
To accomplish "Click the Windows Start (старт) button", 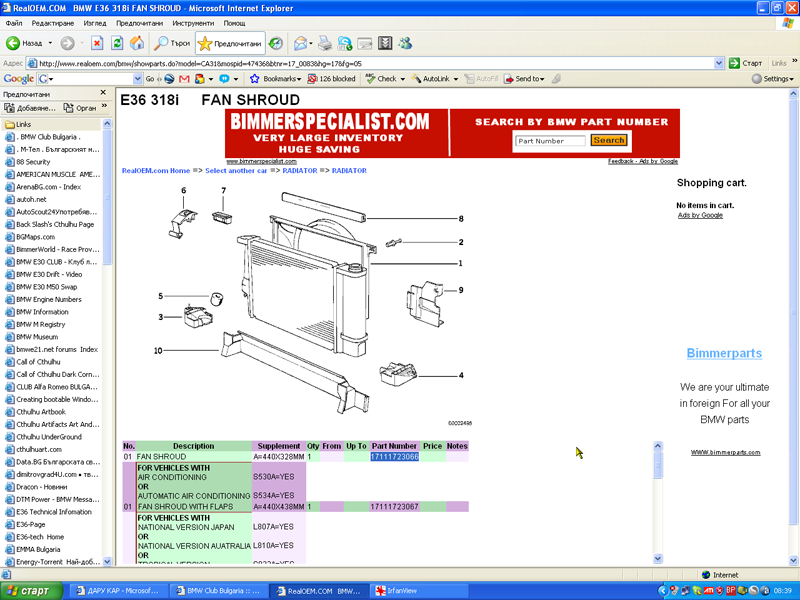I will click(x=31, y=591).
